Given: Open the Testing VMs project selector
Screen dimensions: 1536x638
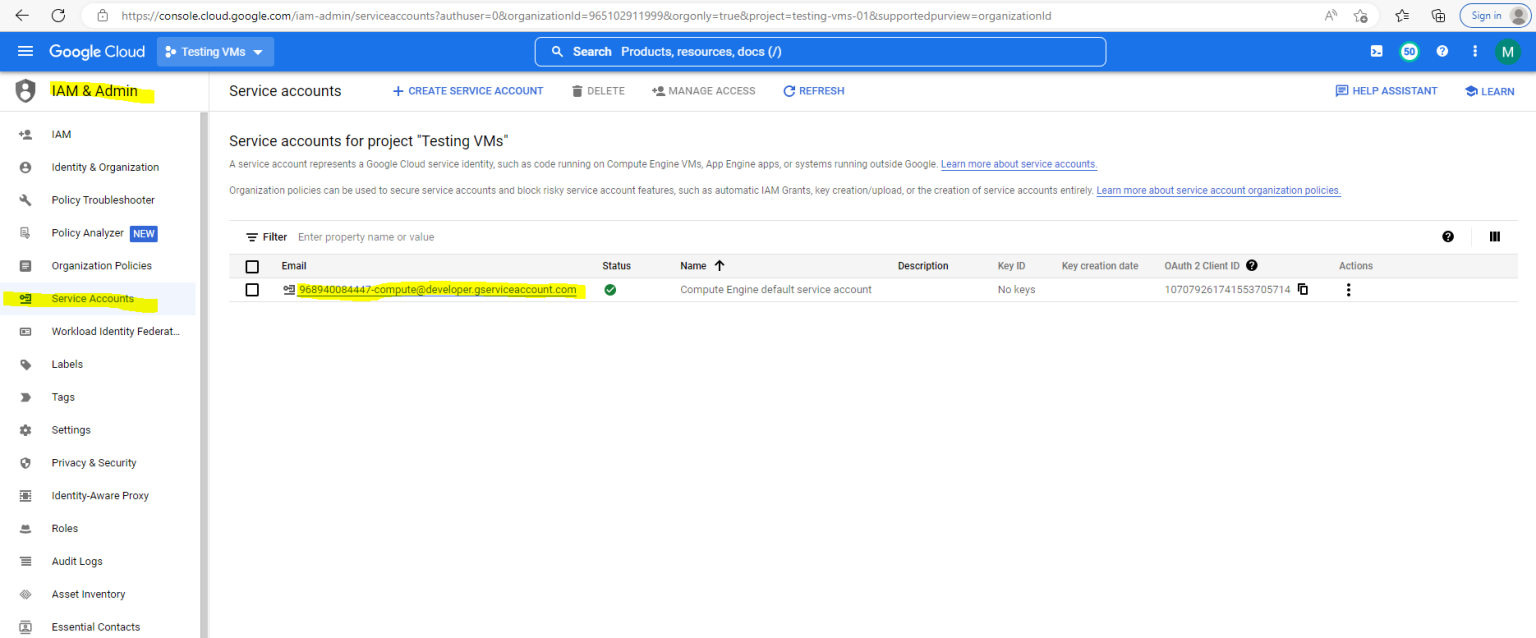Looking at the screenshot, I should [x=215, y=51].
